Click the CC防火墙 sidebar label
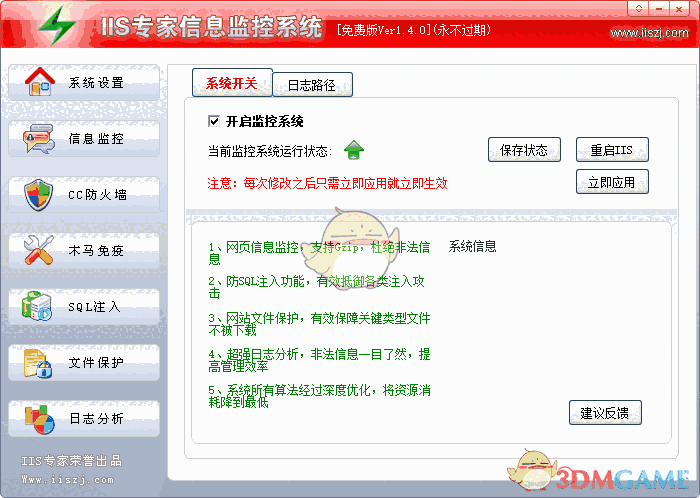 97,195
